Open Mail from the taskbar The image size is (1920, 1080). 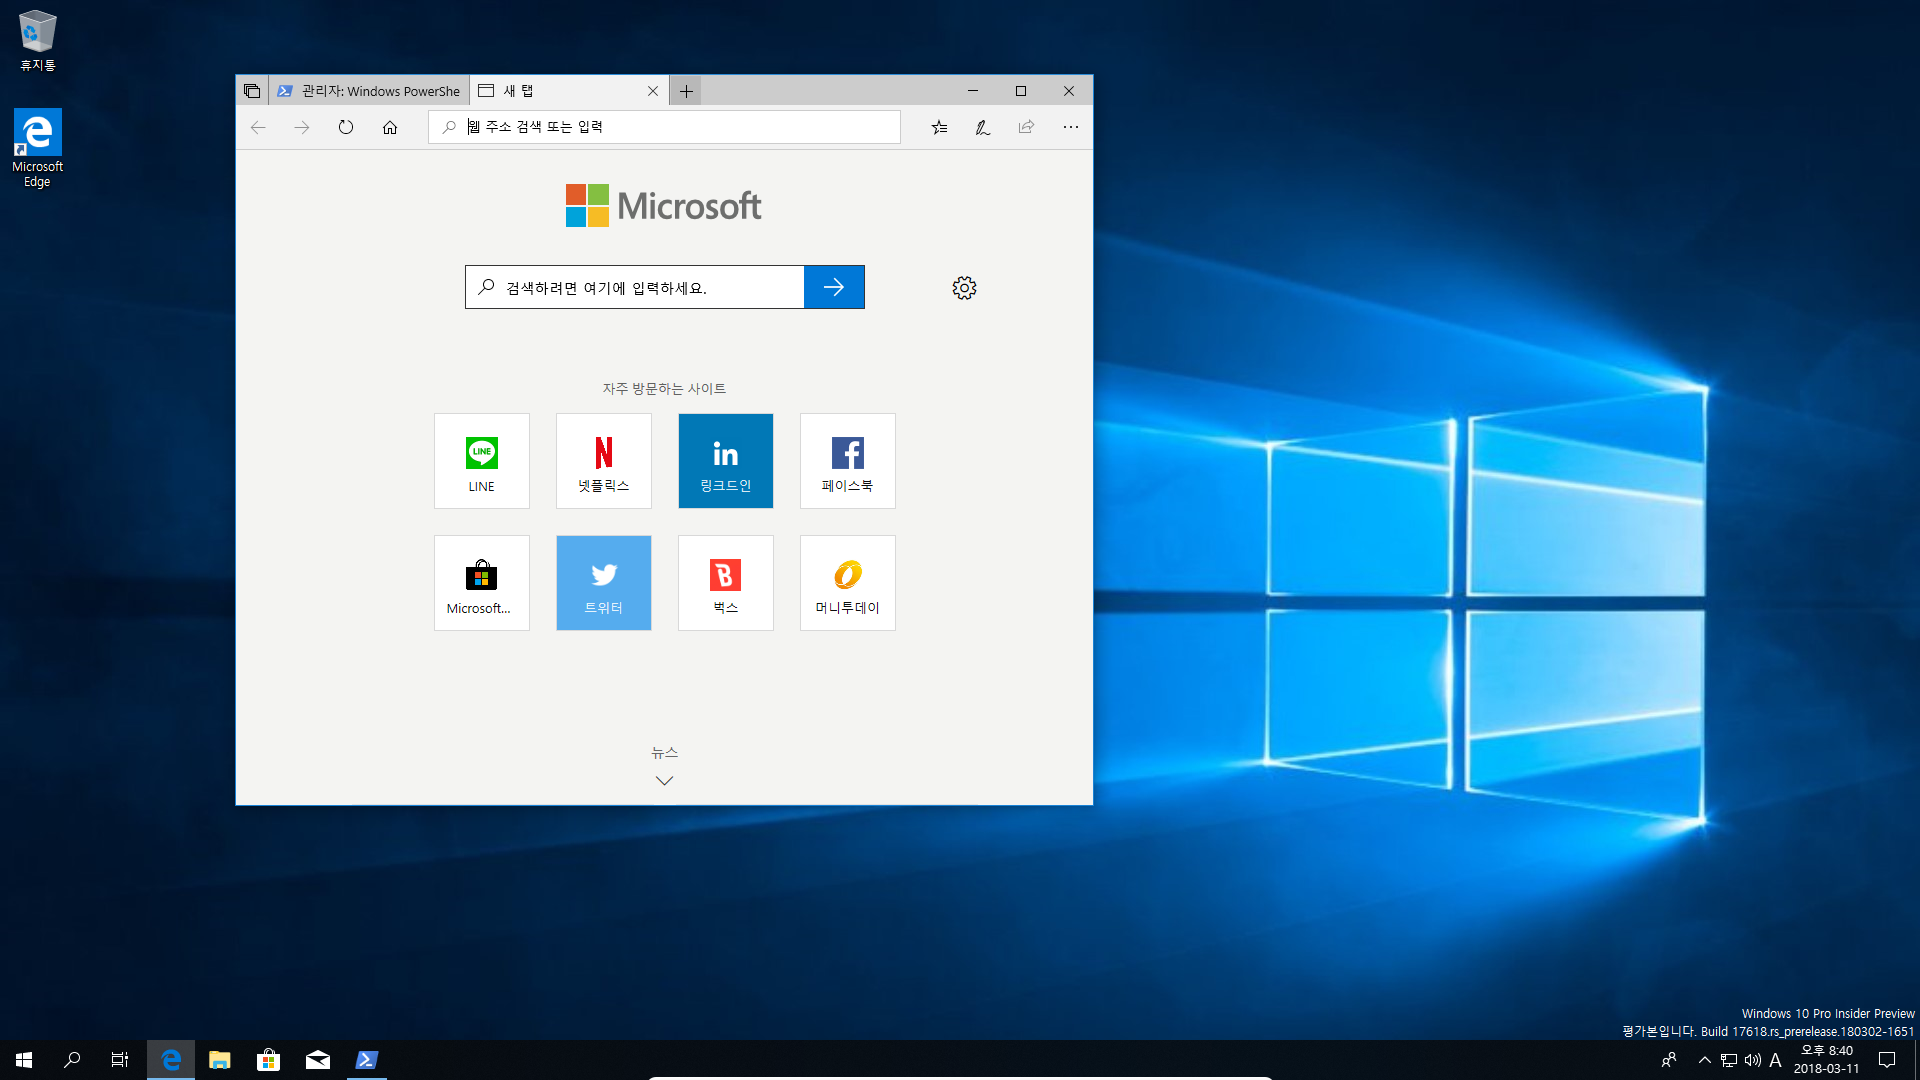pos(318,1060)
